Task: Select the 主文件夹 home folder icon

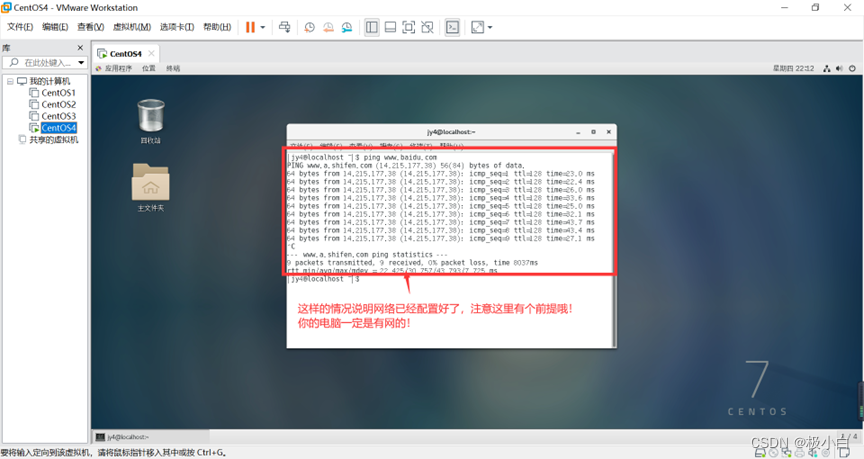Action: 150,187
